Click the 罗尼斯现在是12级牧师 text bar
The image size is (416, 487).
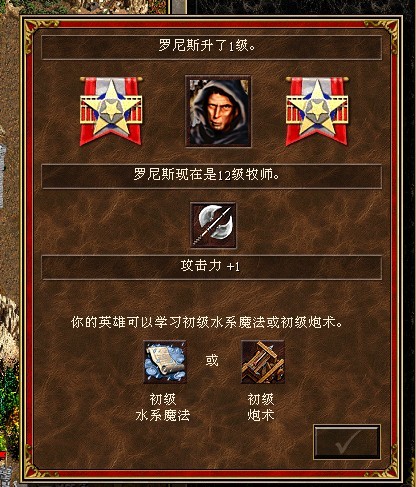(x=211, y=177)
